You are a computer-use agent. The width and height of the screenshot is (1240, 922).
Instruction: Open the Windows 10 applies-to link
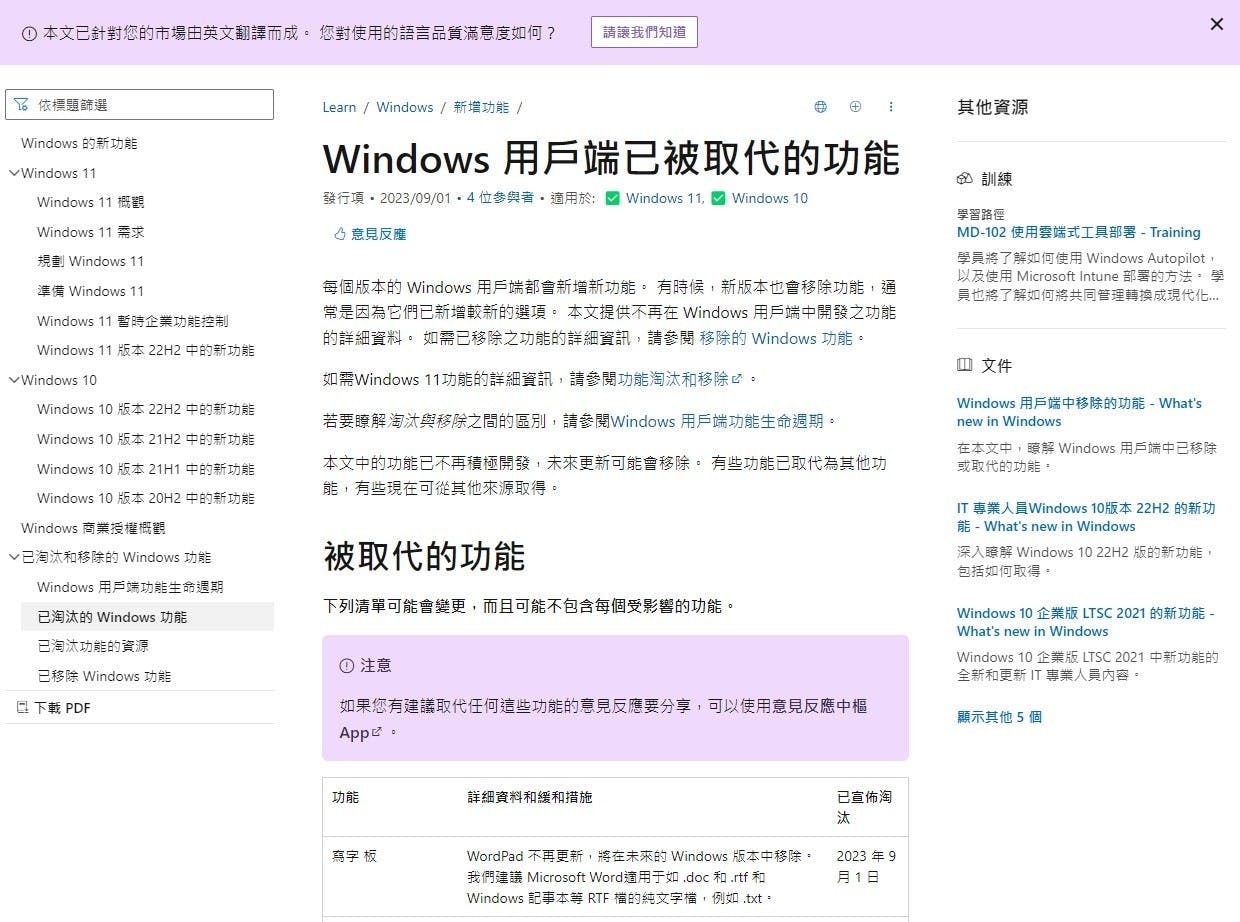[x=770, y=198]
